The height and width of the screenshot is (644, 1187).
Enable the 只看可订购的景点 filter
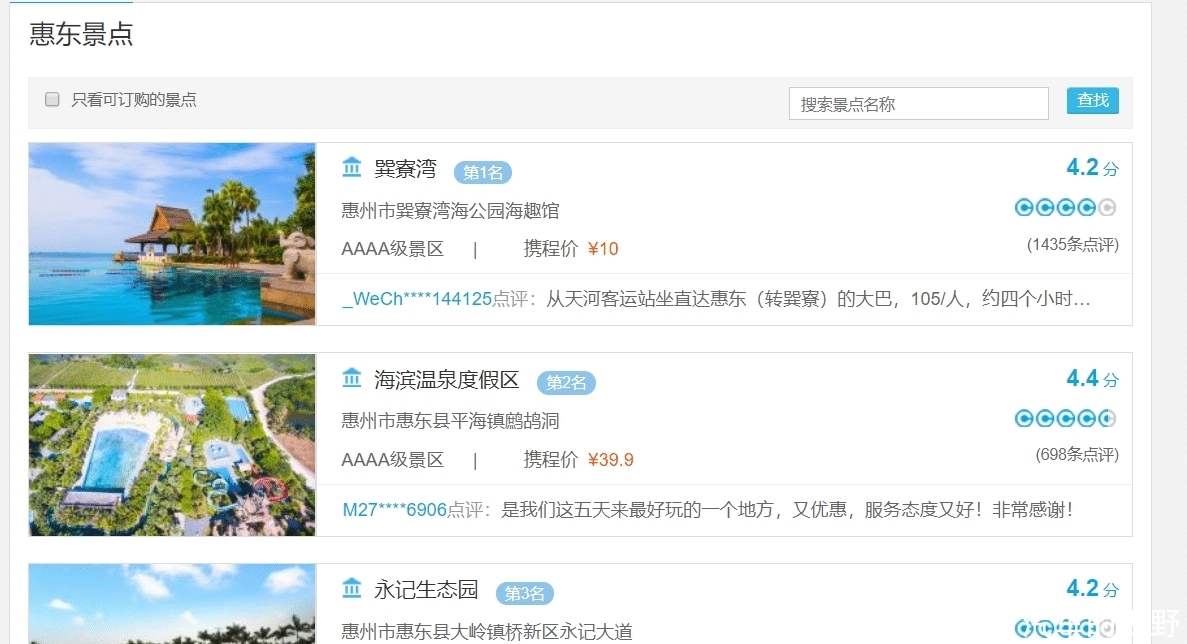(x=52, y=100)
